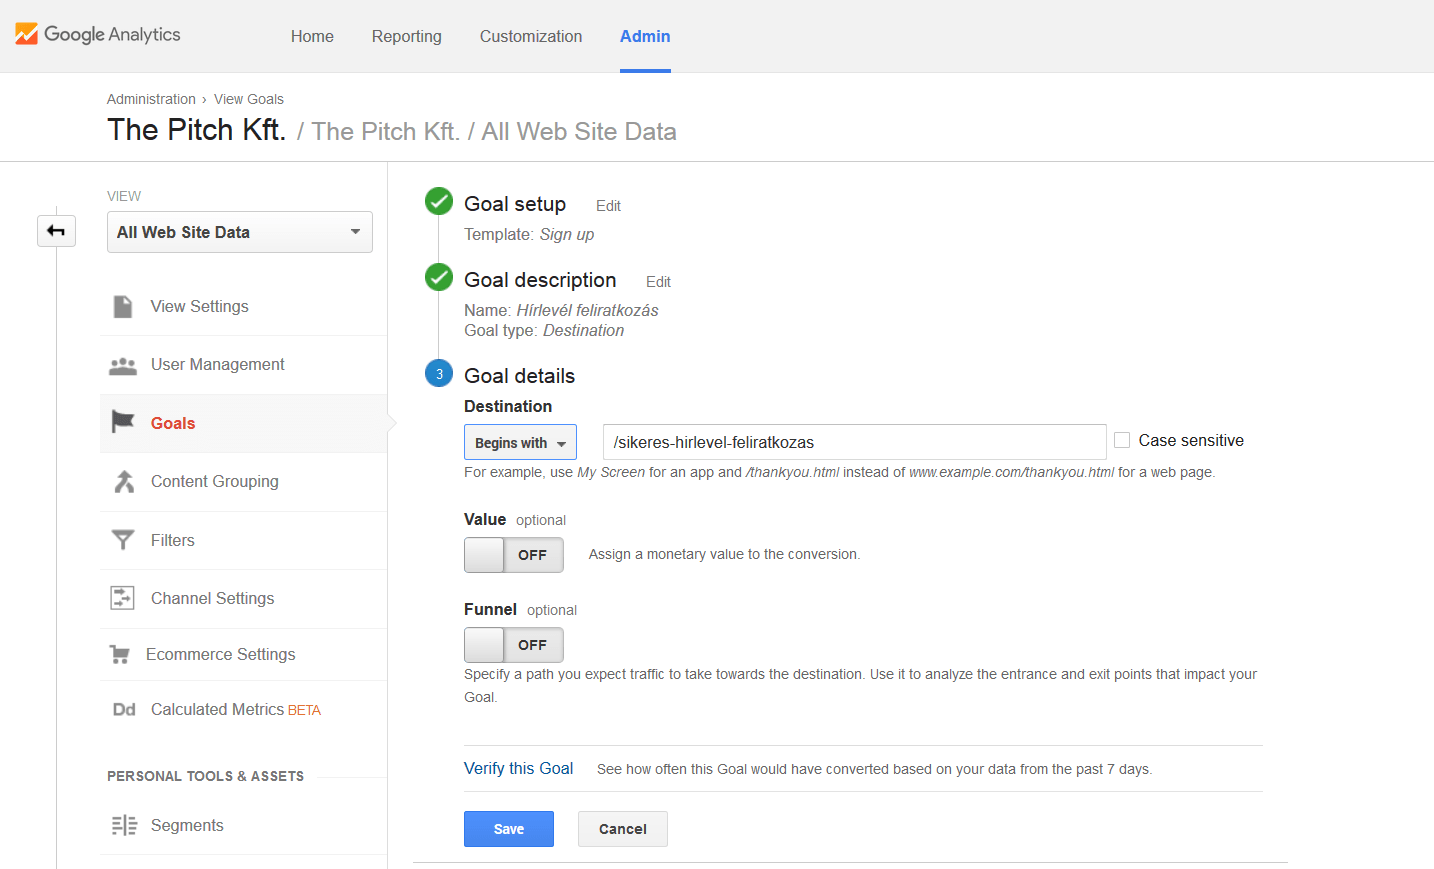Click the Goals flag icon
Image resolution: width=1434 pixels, height=869 pixels.
coord(123,422)
